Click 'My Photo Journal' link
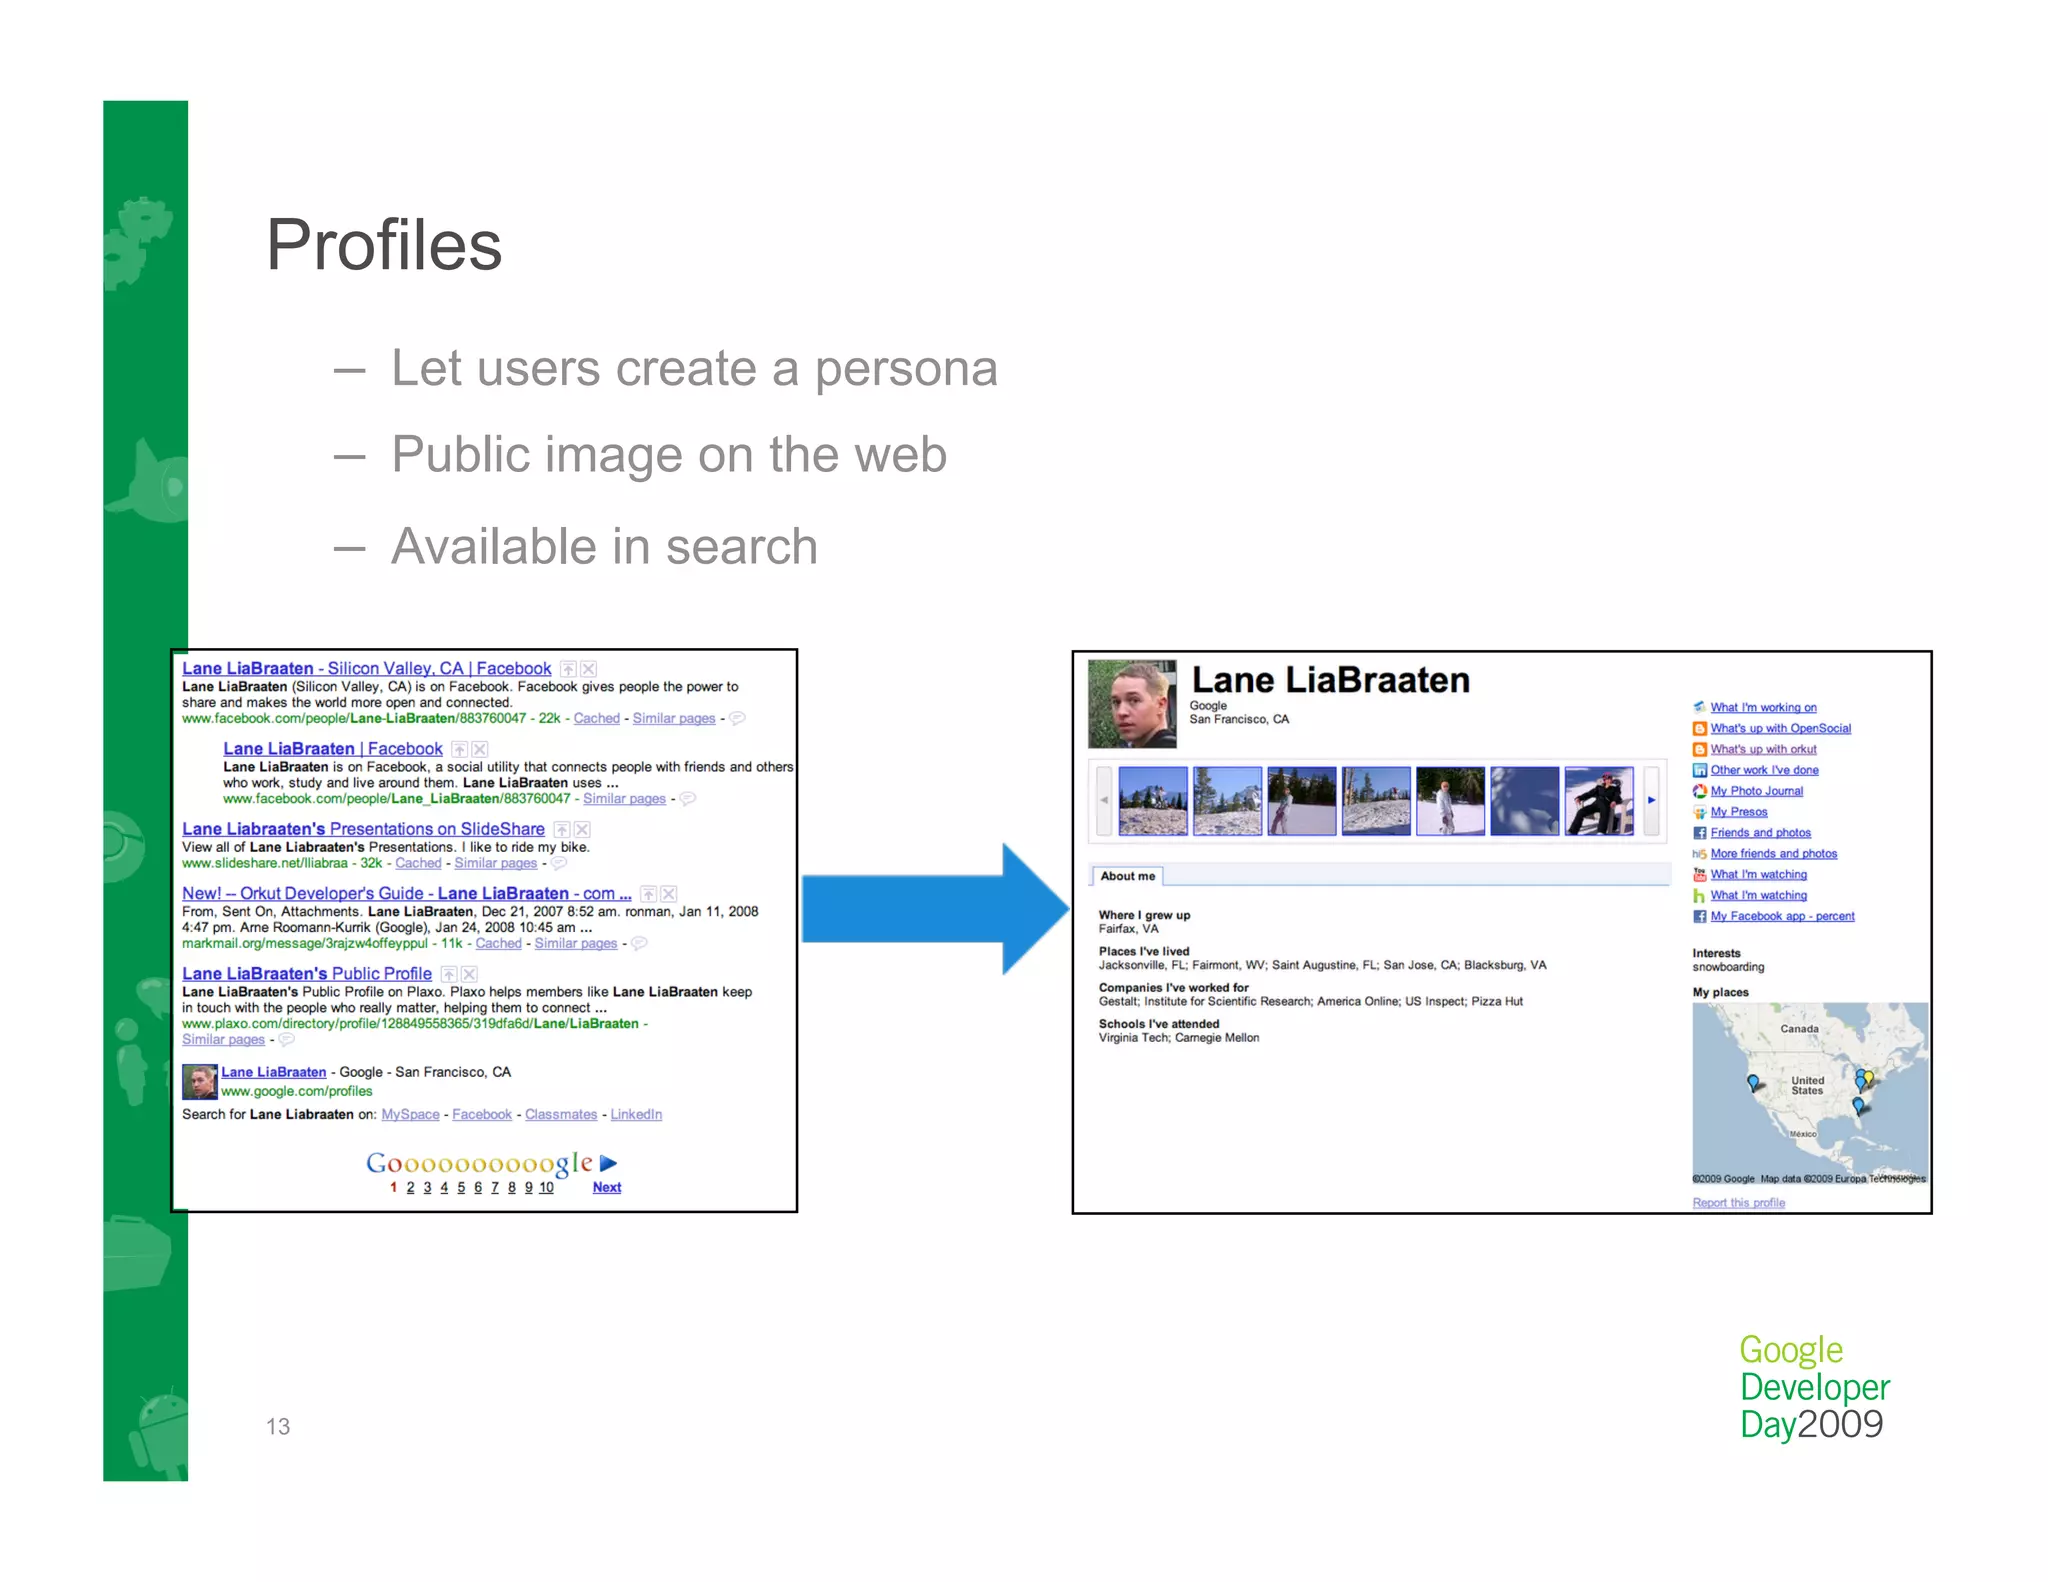The height and width of the screenshot is (1582, 2048). tap(1756, 791)
